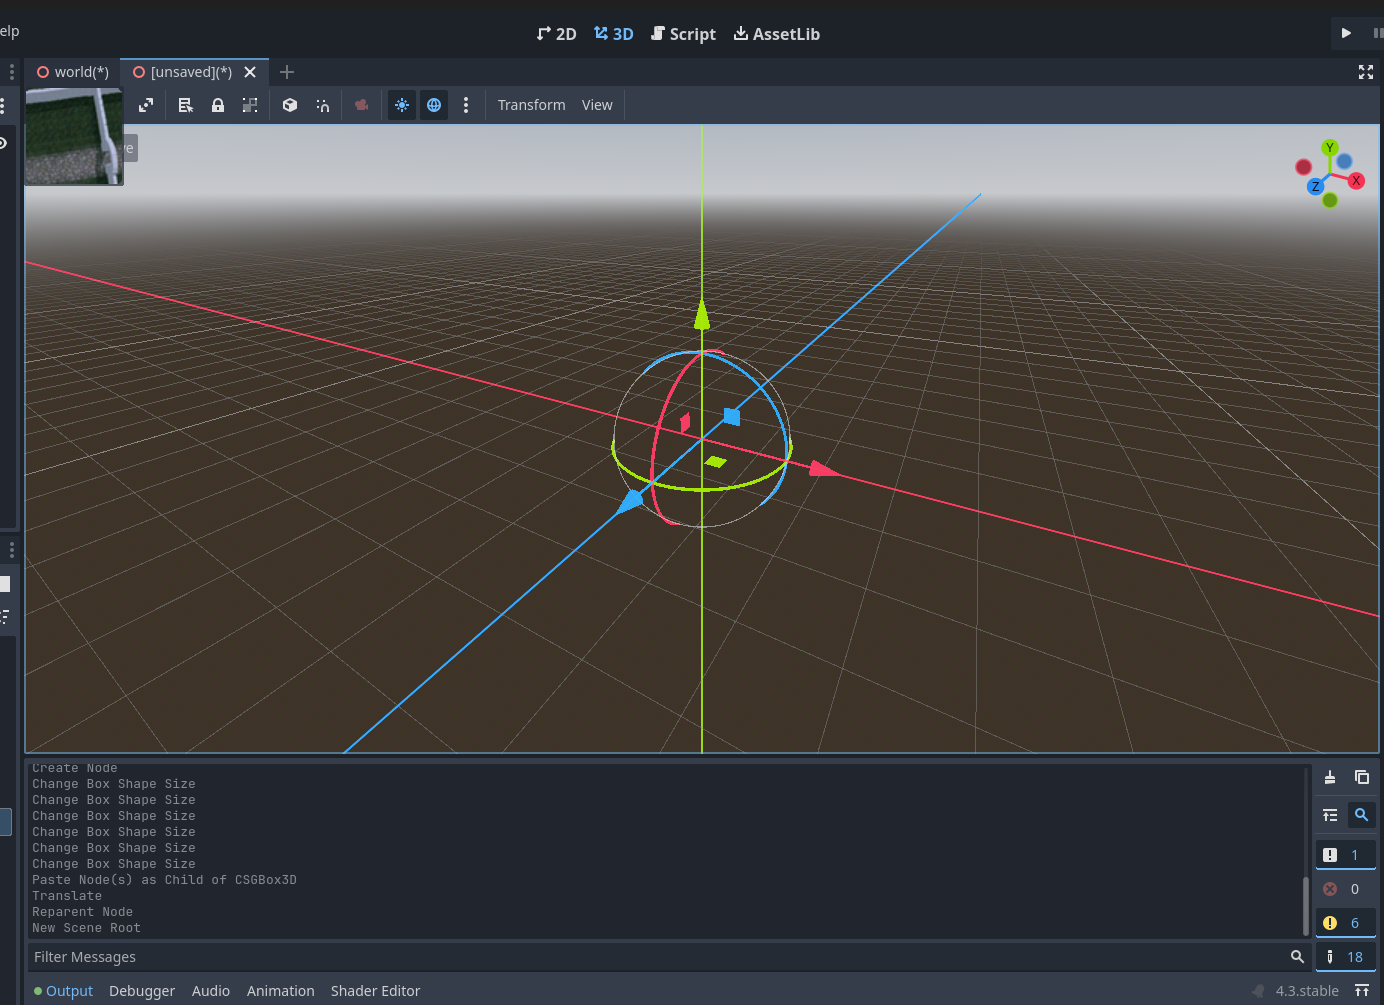Click the eye visibility icon in left panel
1384x1005 pixels.
3,143
